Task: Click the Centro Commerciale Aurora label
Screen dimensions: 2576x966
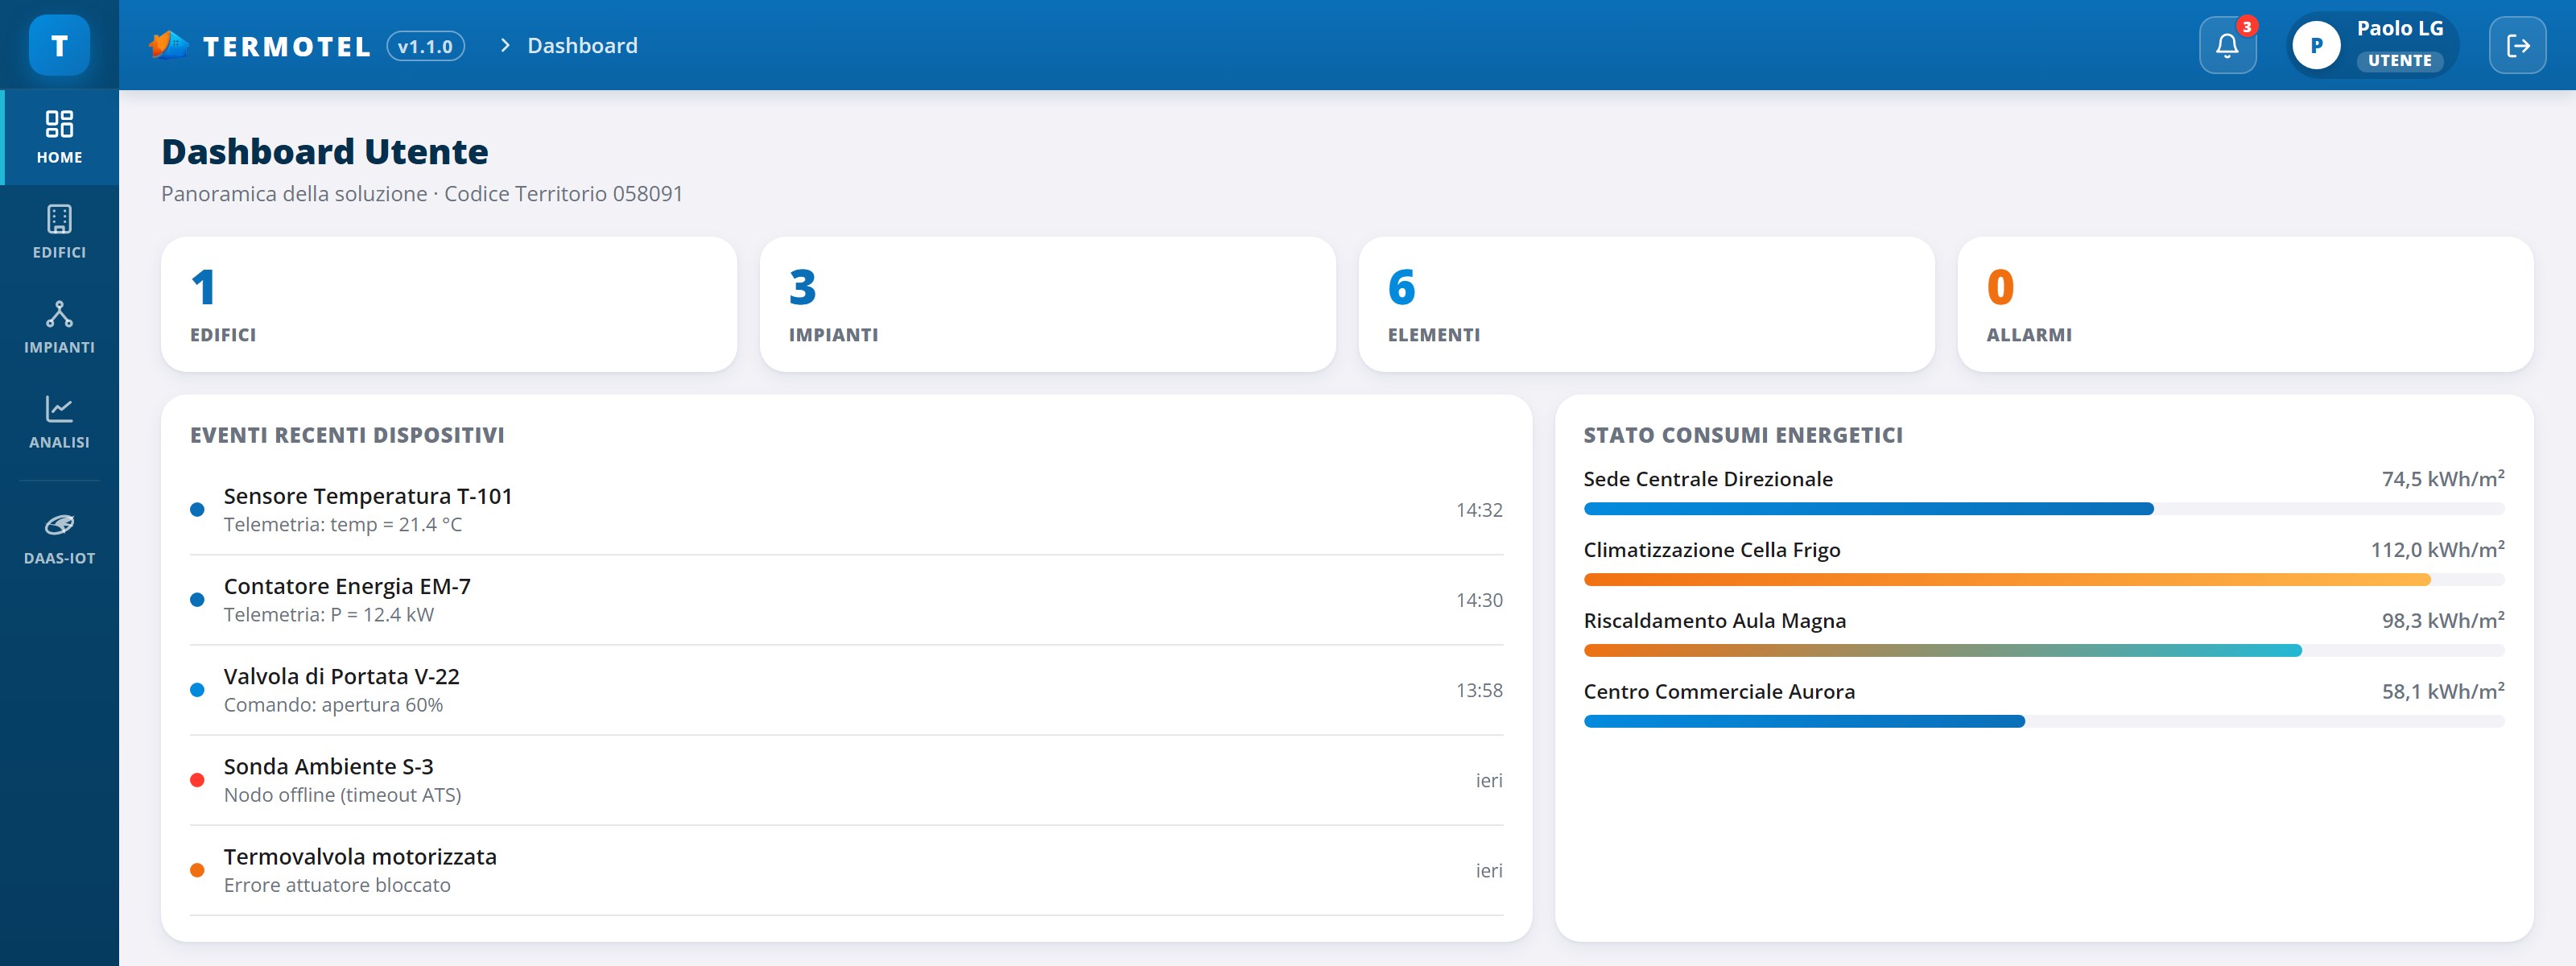Action: click(x=1719, y=692)
